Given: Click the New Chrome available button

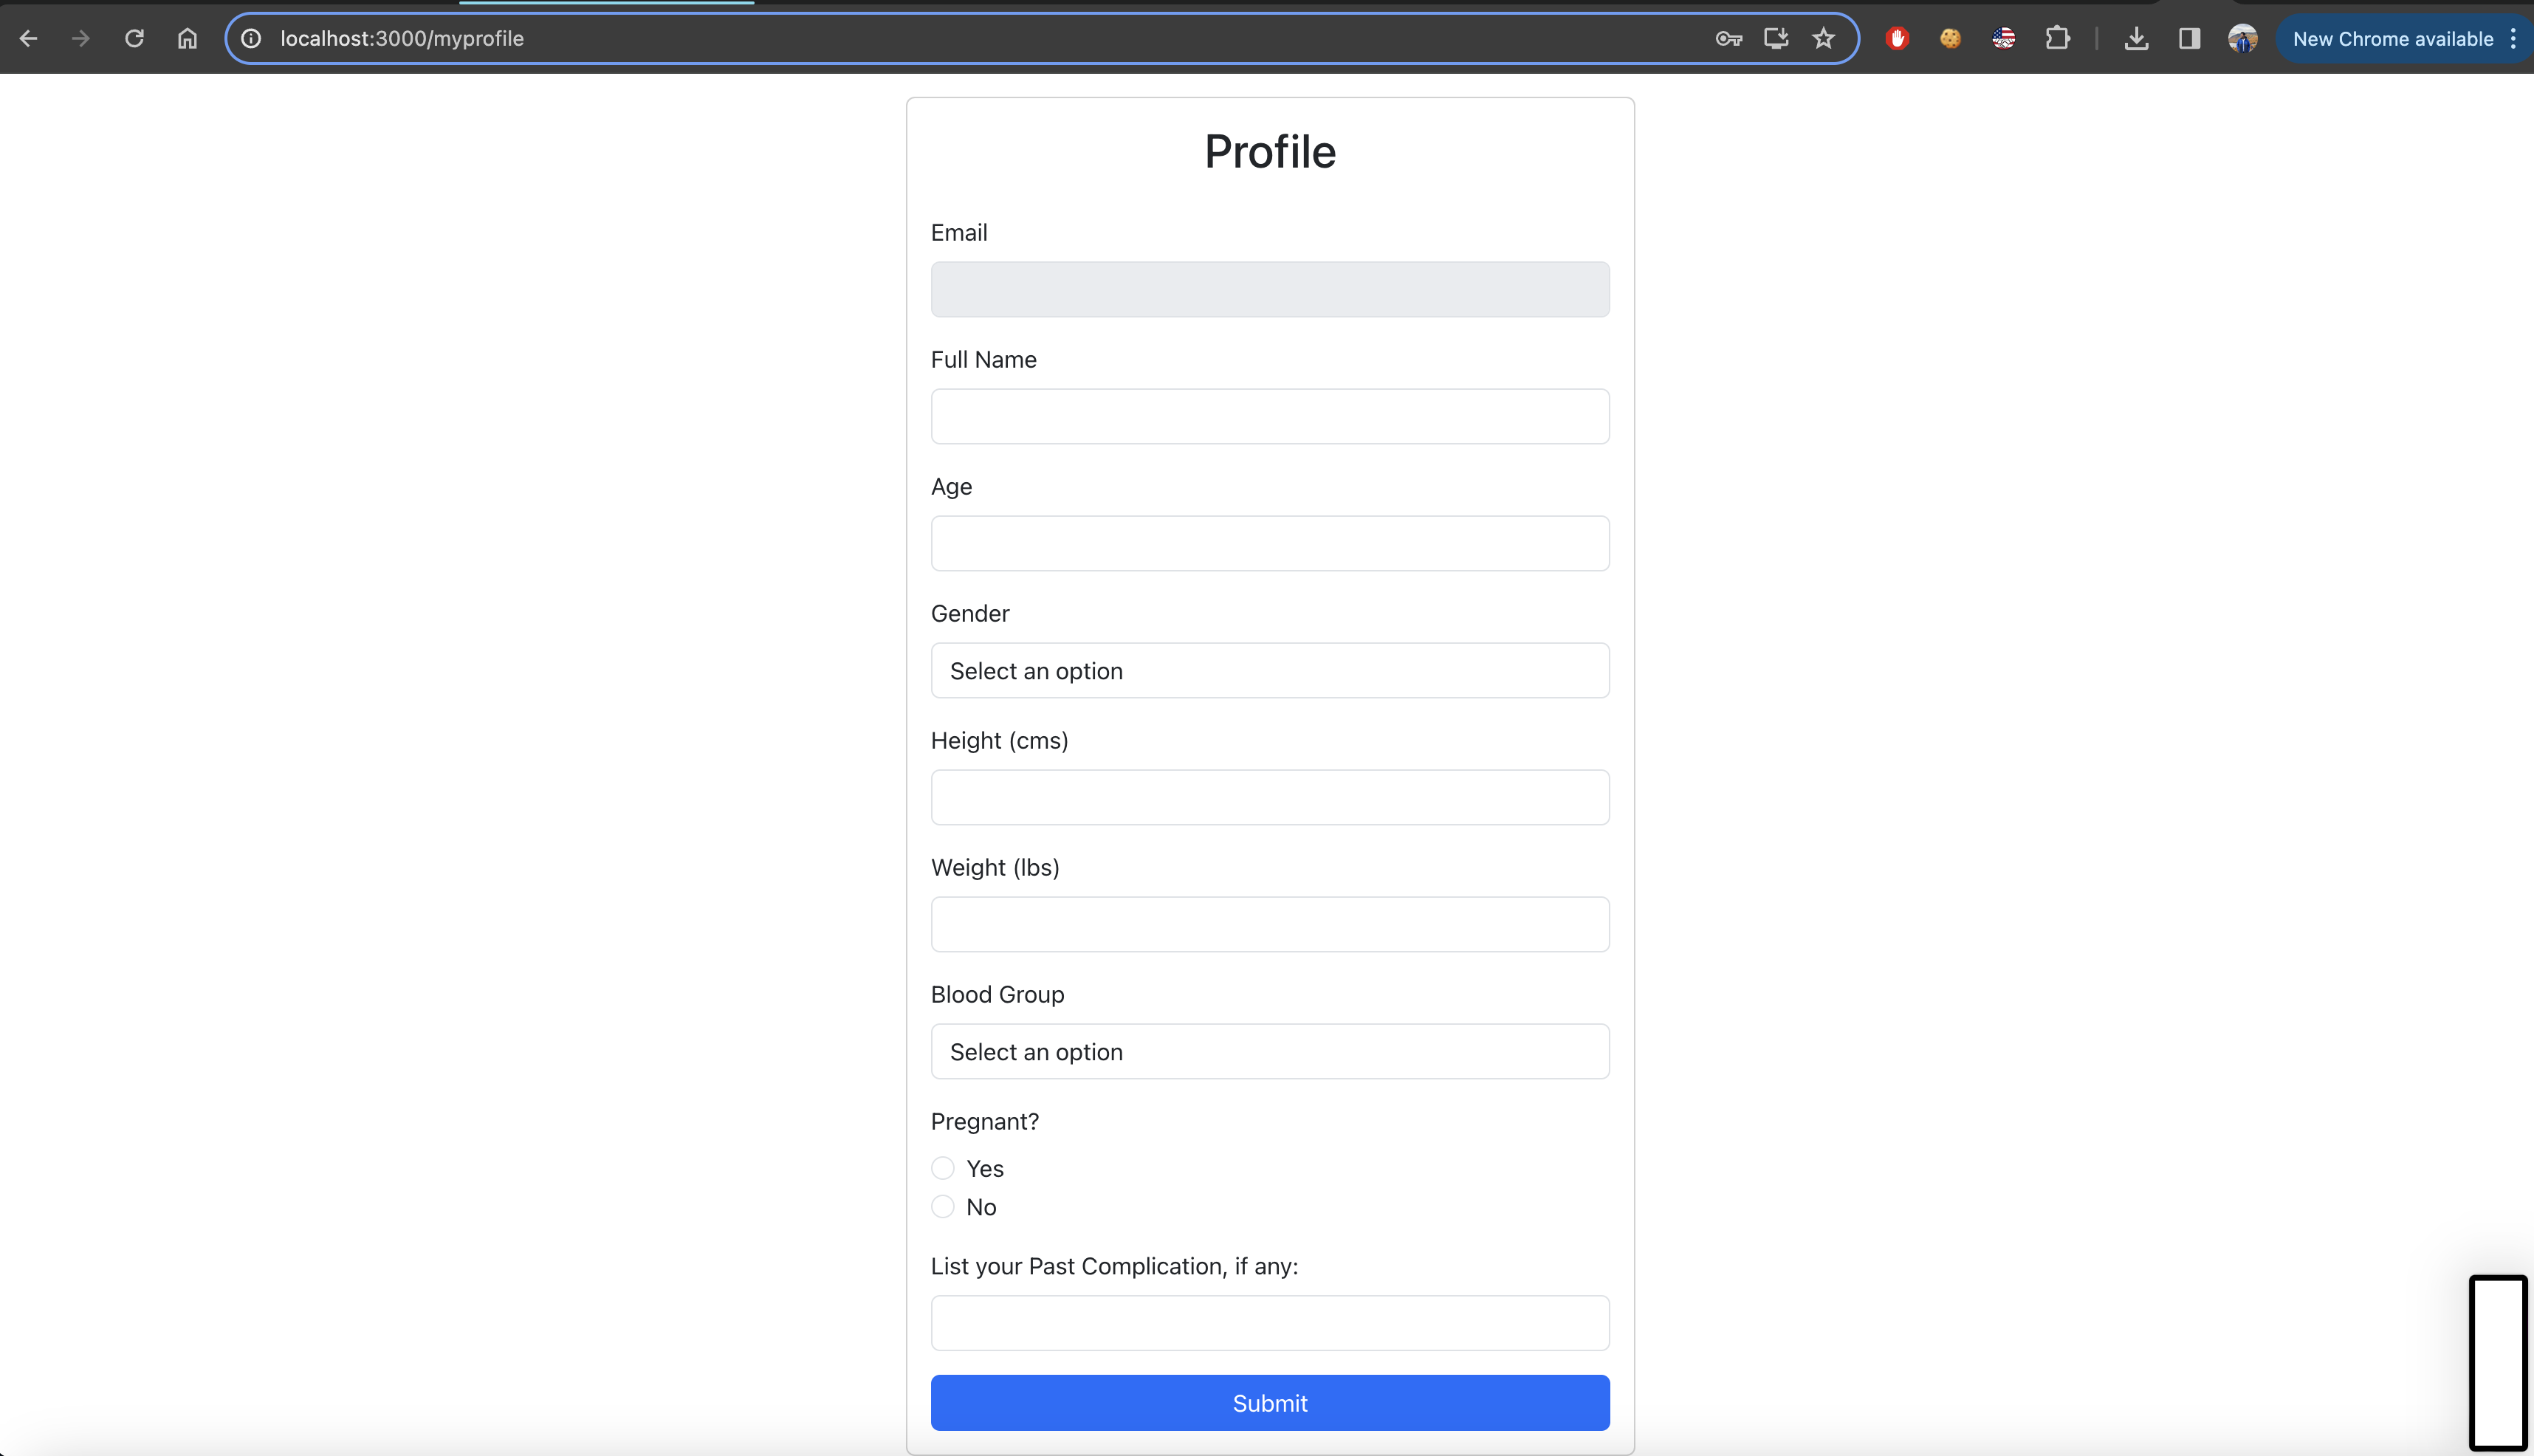Looking at the screenshot, I should [x=2392, y=39].
